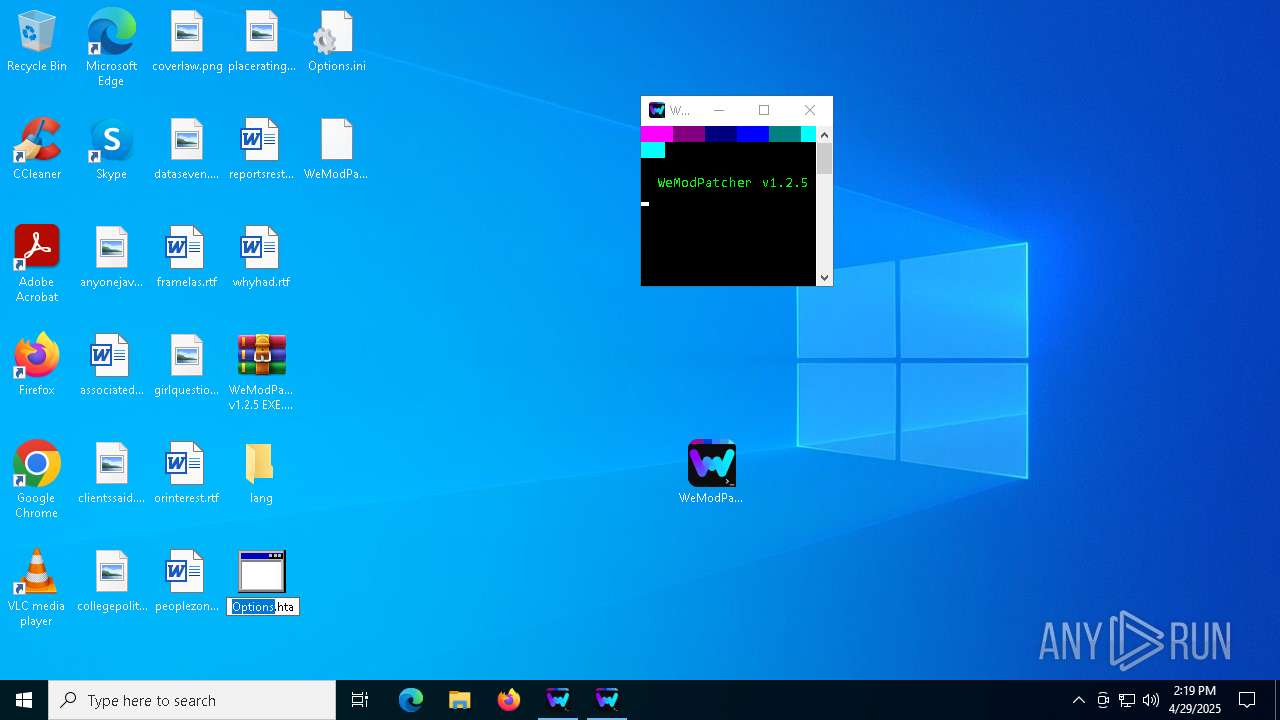Close the WeModPatcher console window

pos(810,110)
